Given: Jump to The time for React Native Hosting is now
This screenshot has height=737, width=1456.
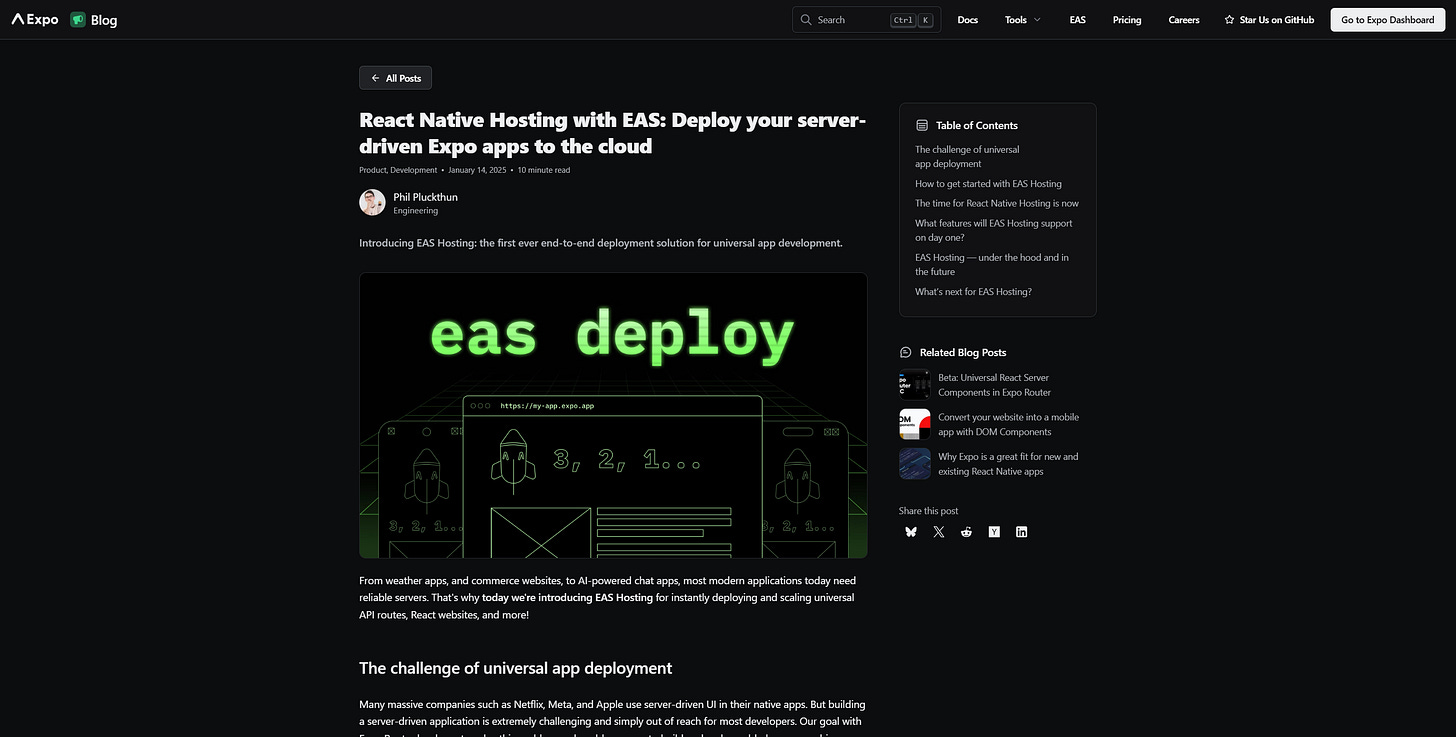Looking at the screenshot, I should click(x=997, y=203).
